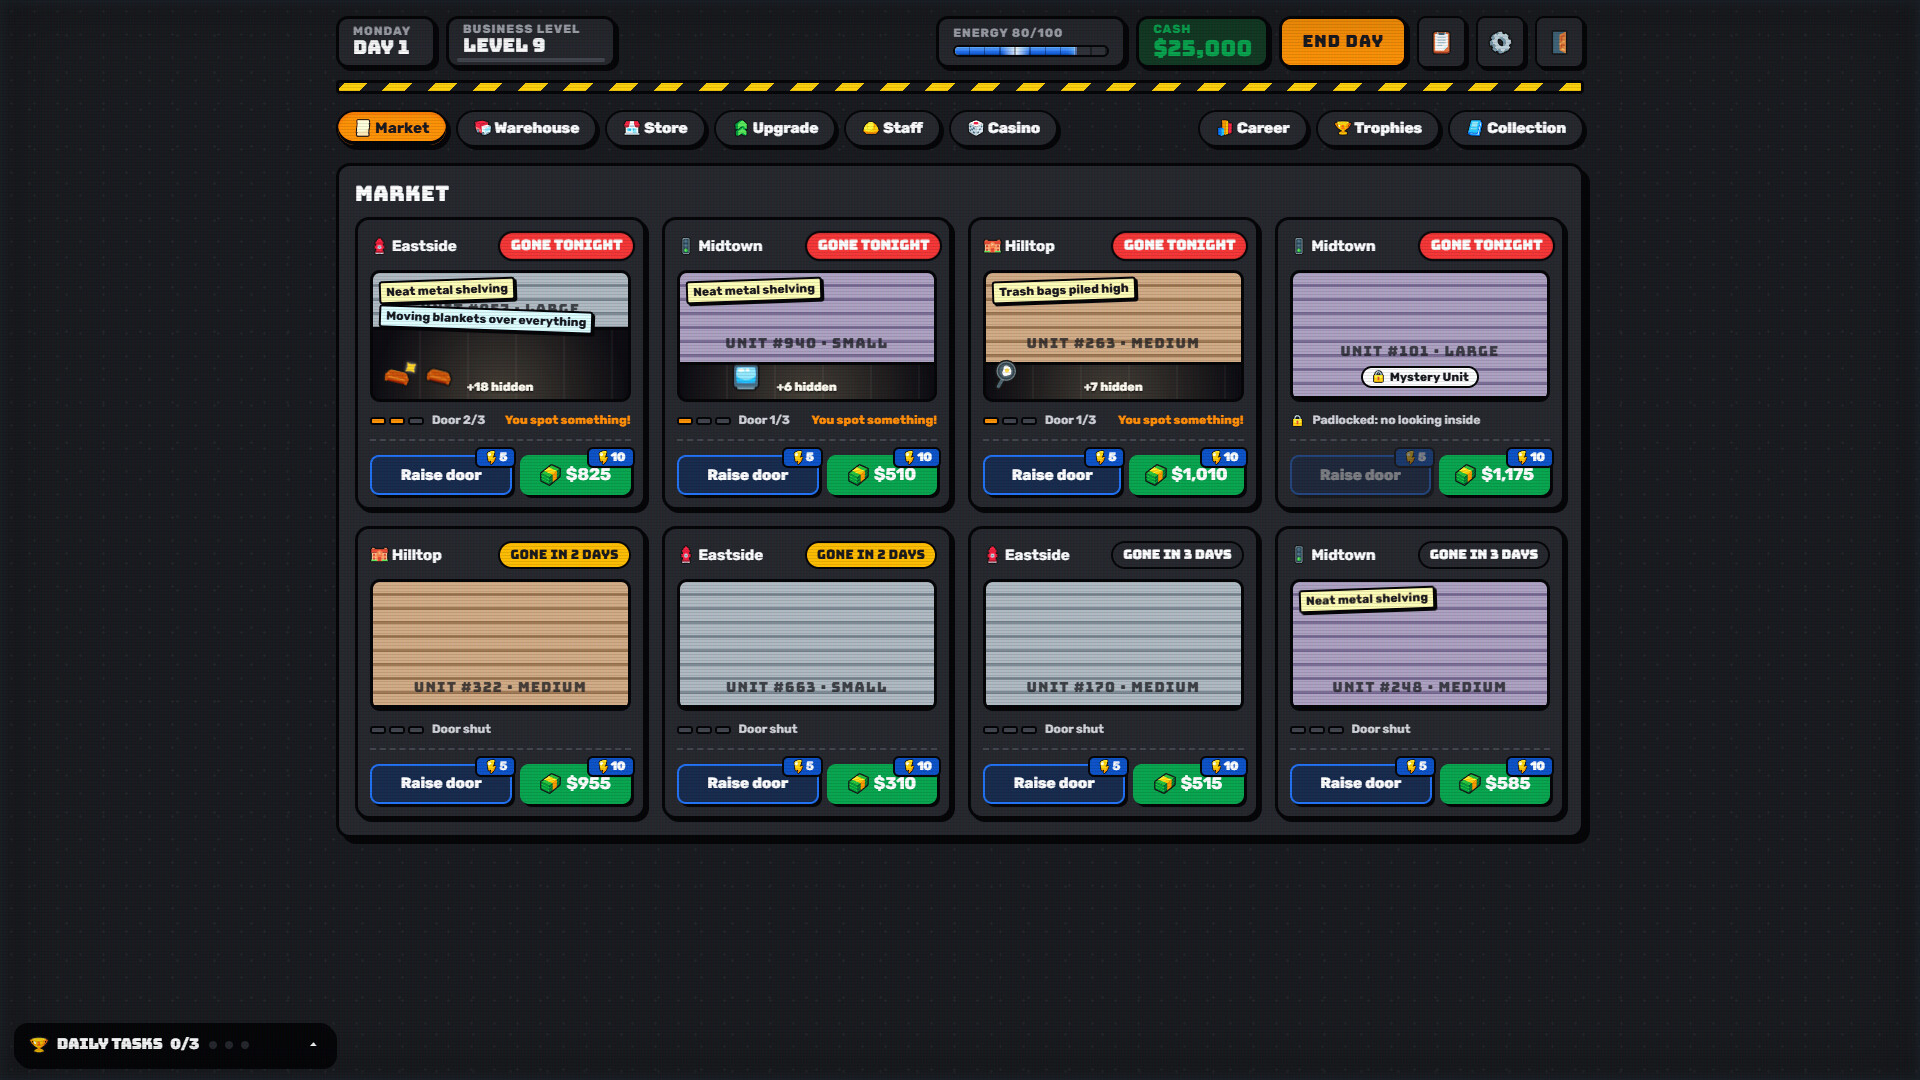Buy Unit #263 for $1,010
1920x1080 pixels.
point(1187,475)
